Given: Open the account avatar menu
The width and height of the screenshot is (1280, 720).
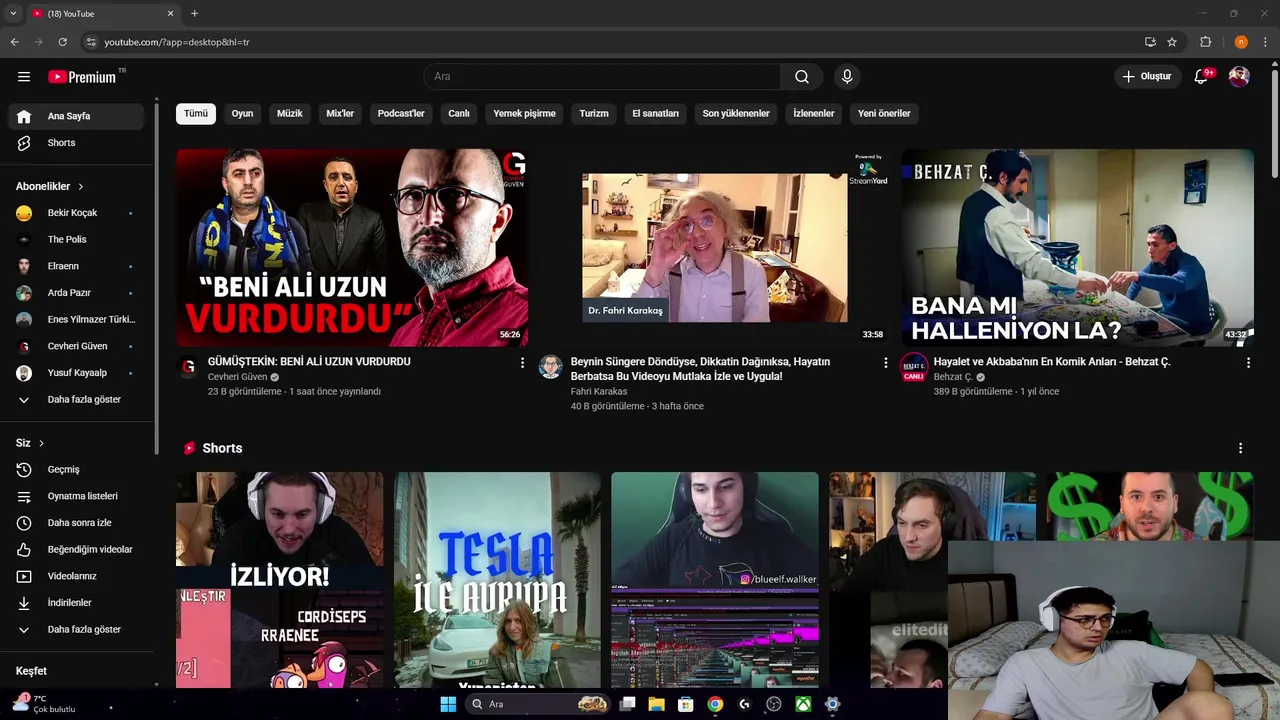Looking at the screenshot, I should [1239, 77].
